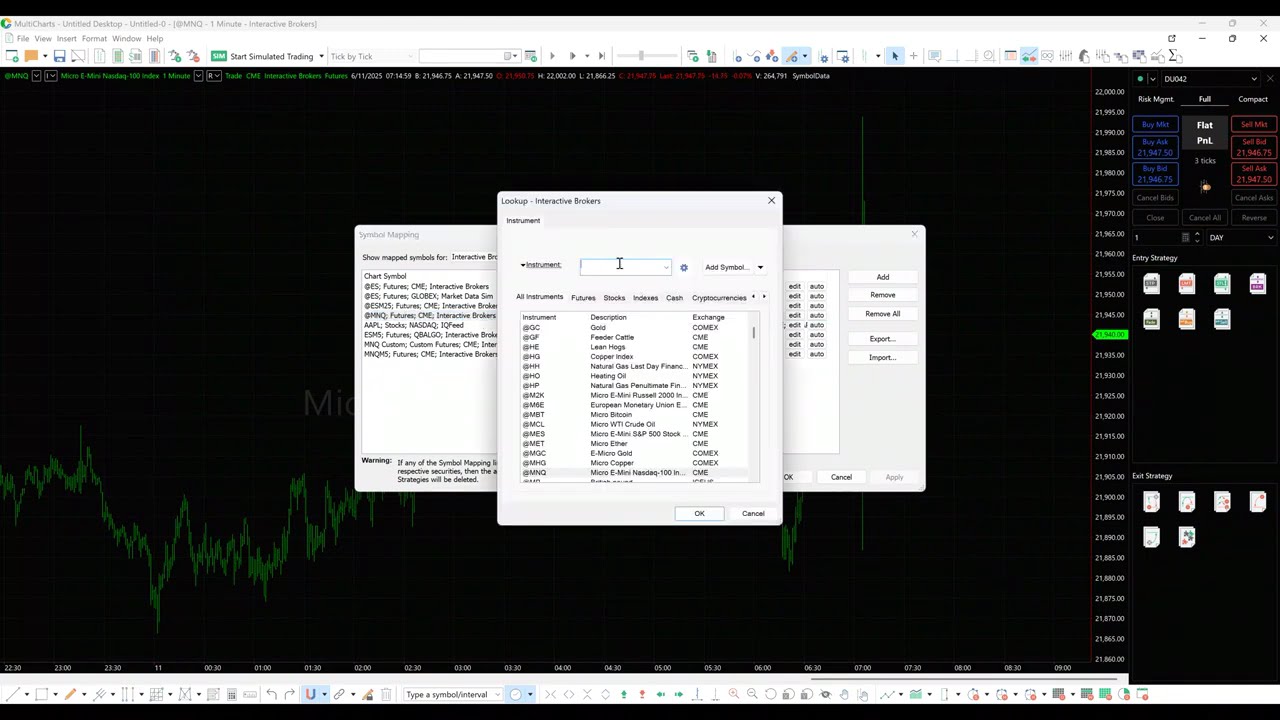The image size is (1280, 720).
Task: Click the Save icon in the main toolbar
Action: (60, 56)
